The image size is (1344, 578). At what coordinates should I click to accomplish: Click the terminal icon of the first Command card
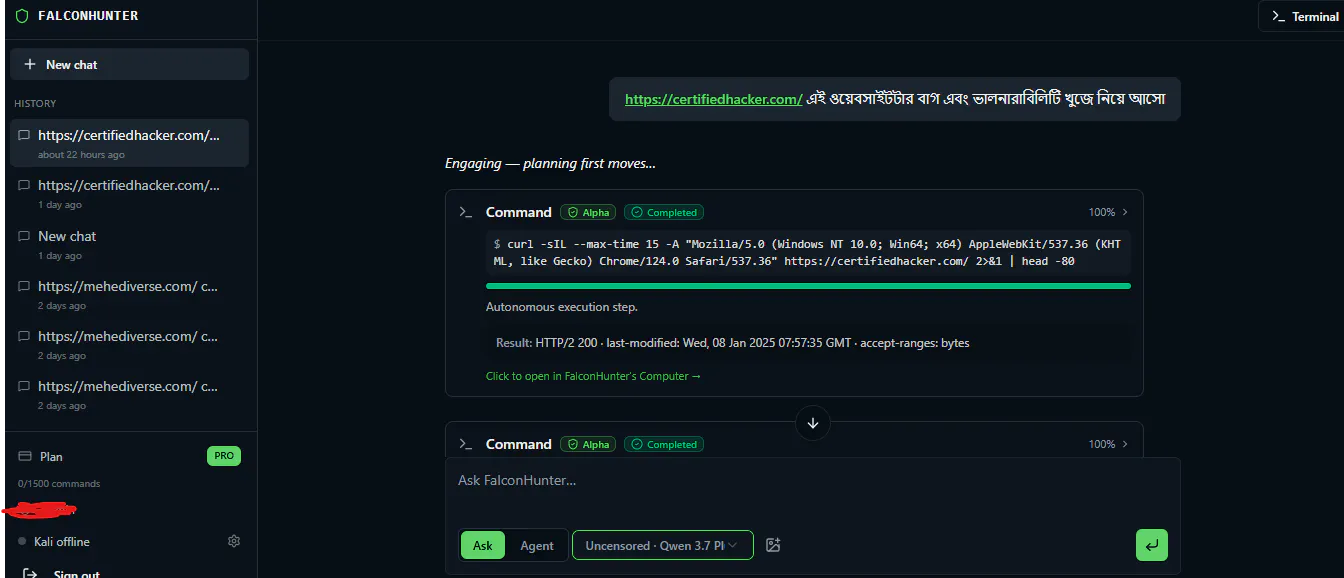coord(465,212)
